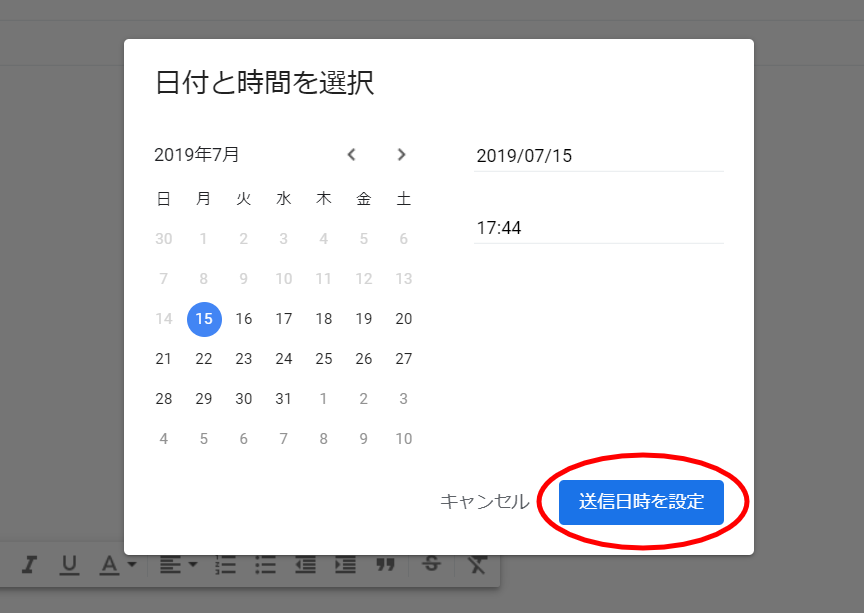This screenshot has width=864, height=613.
Task: Select day 24 in the calendar
Action: pyautogui.click(x=284, y=359)
